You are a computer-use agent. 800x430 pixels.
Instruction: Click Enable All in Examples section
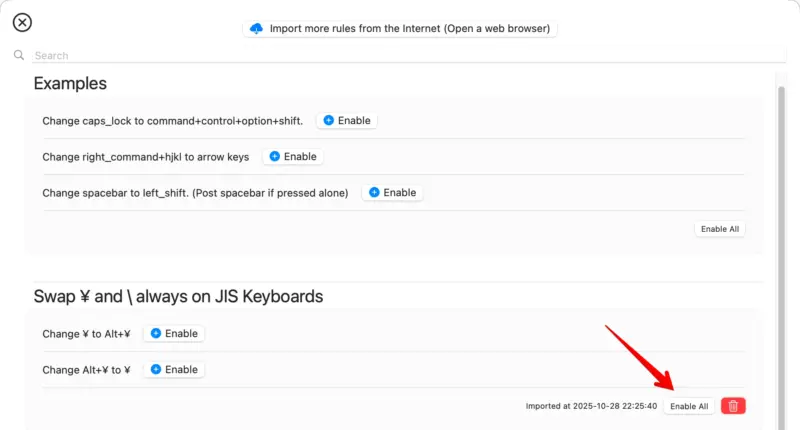(720, 229)
